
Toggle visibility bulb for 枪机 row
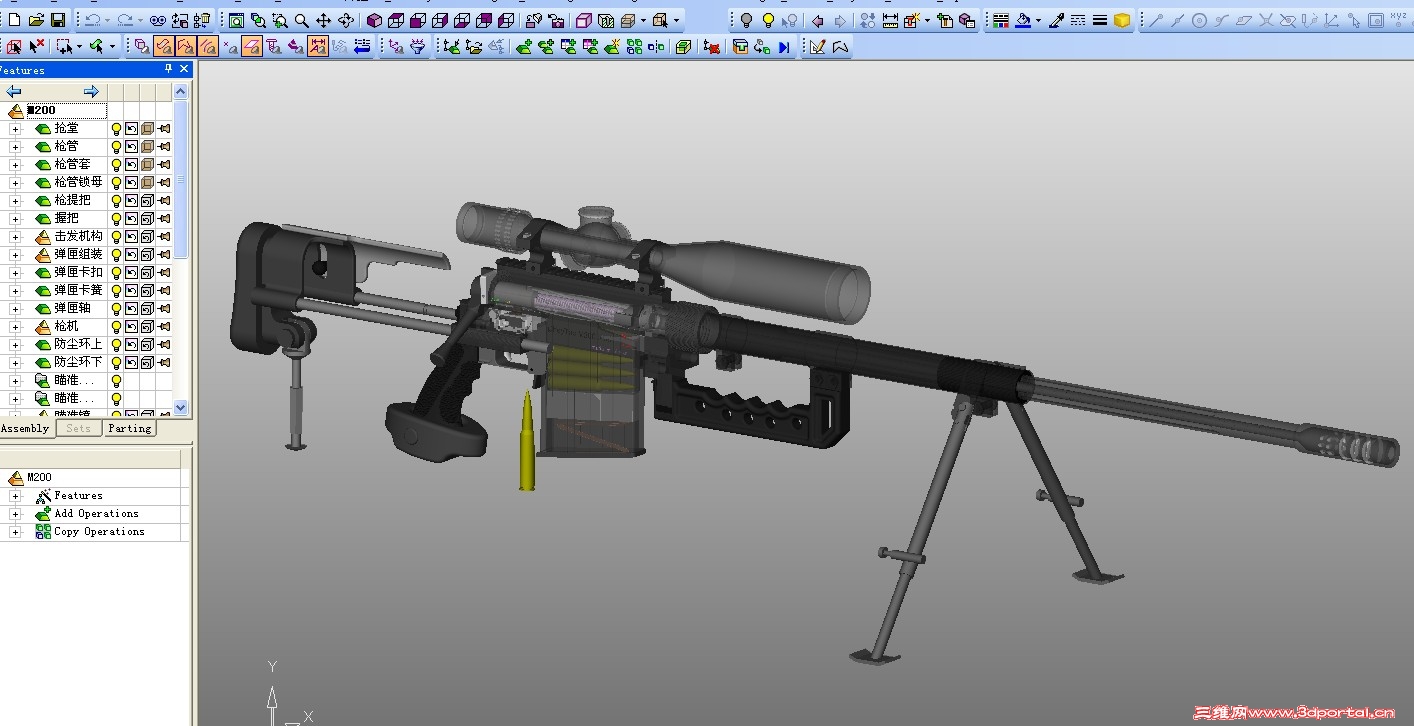pos(116,327)
